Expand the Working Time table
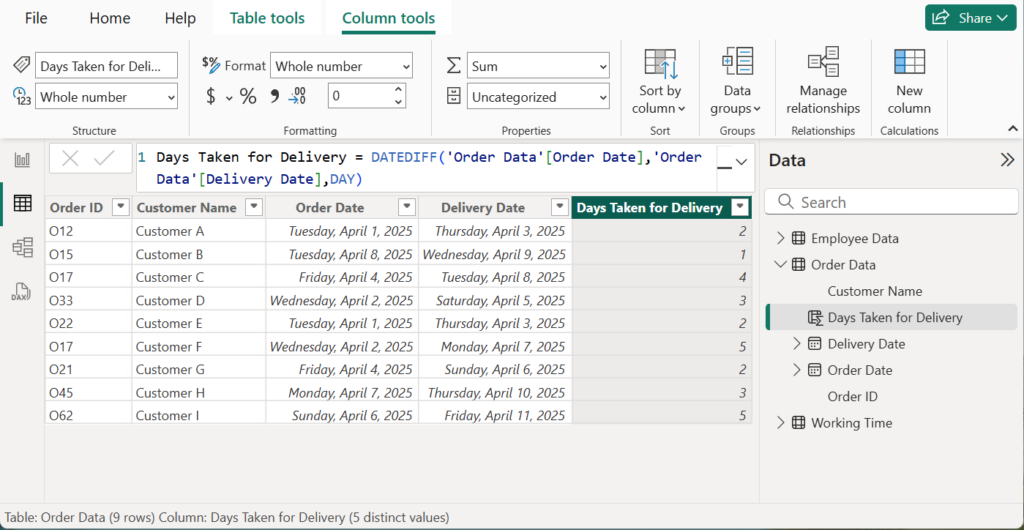This screenshot has height=530, width=1024. (781, 423)
